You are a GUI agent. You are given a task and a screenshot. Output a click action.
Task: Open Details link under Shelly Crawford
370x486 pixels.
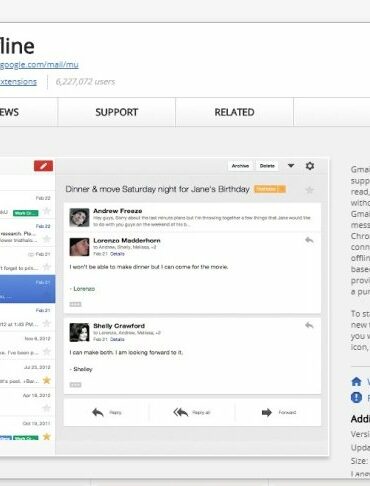[117, 339]
